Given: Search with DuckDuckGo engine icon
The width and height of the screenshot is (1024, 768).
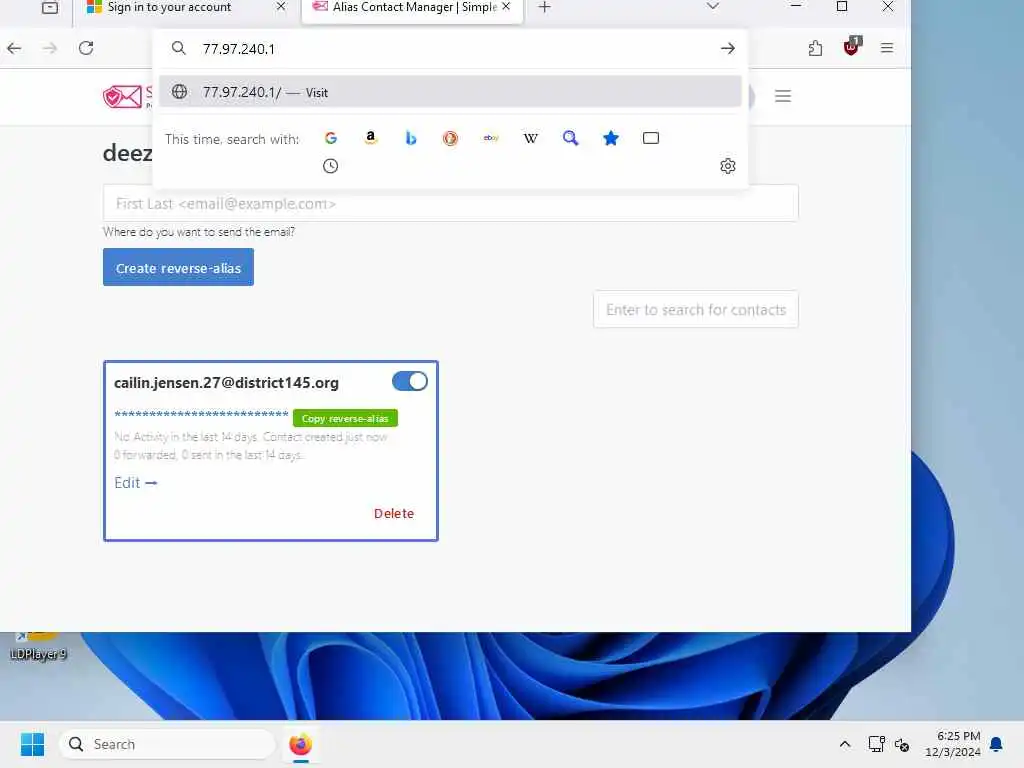Looking at the screenshot, I should point(450,138).
